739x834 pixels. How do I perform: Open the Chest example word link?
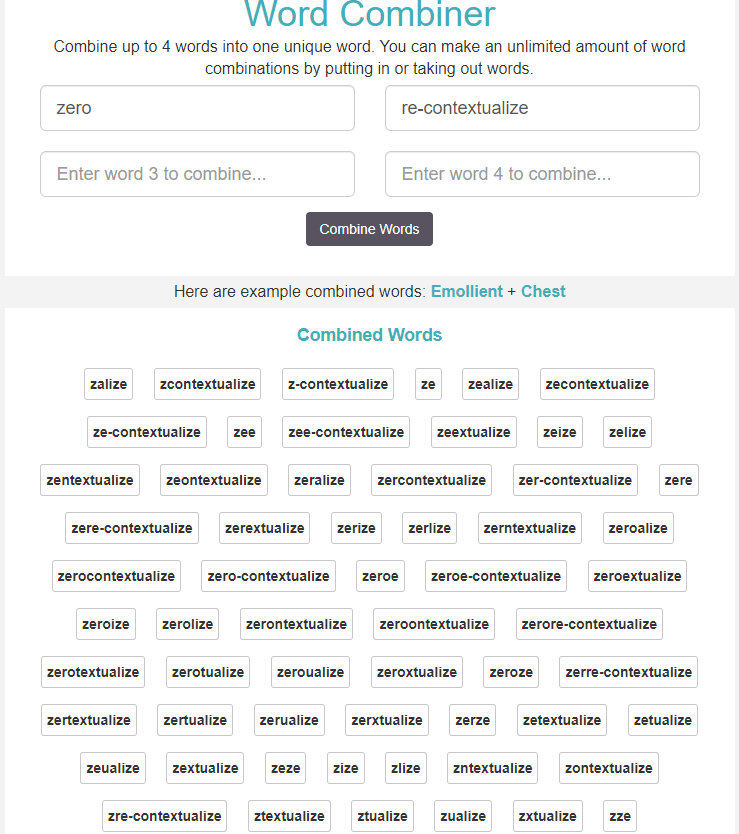(543, 292)
